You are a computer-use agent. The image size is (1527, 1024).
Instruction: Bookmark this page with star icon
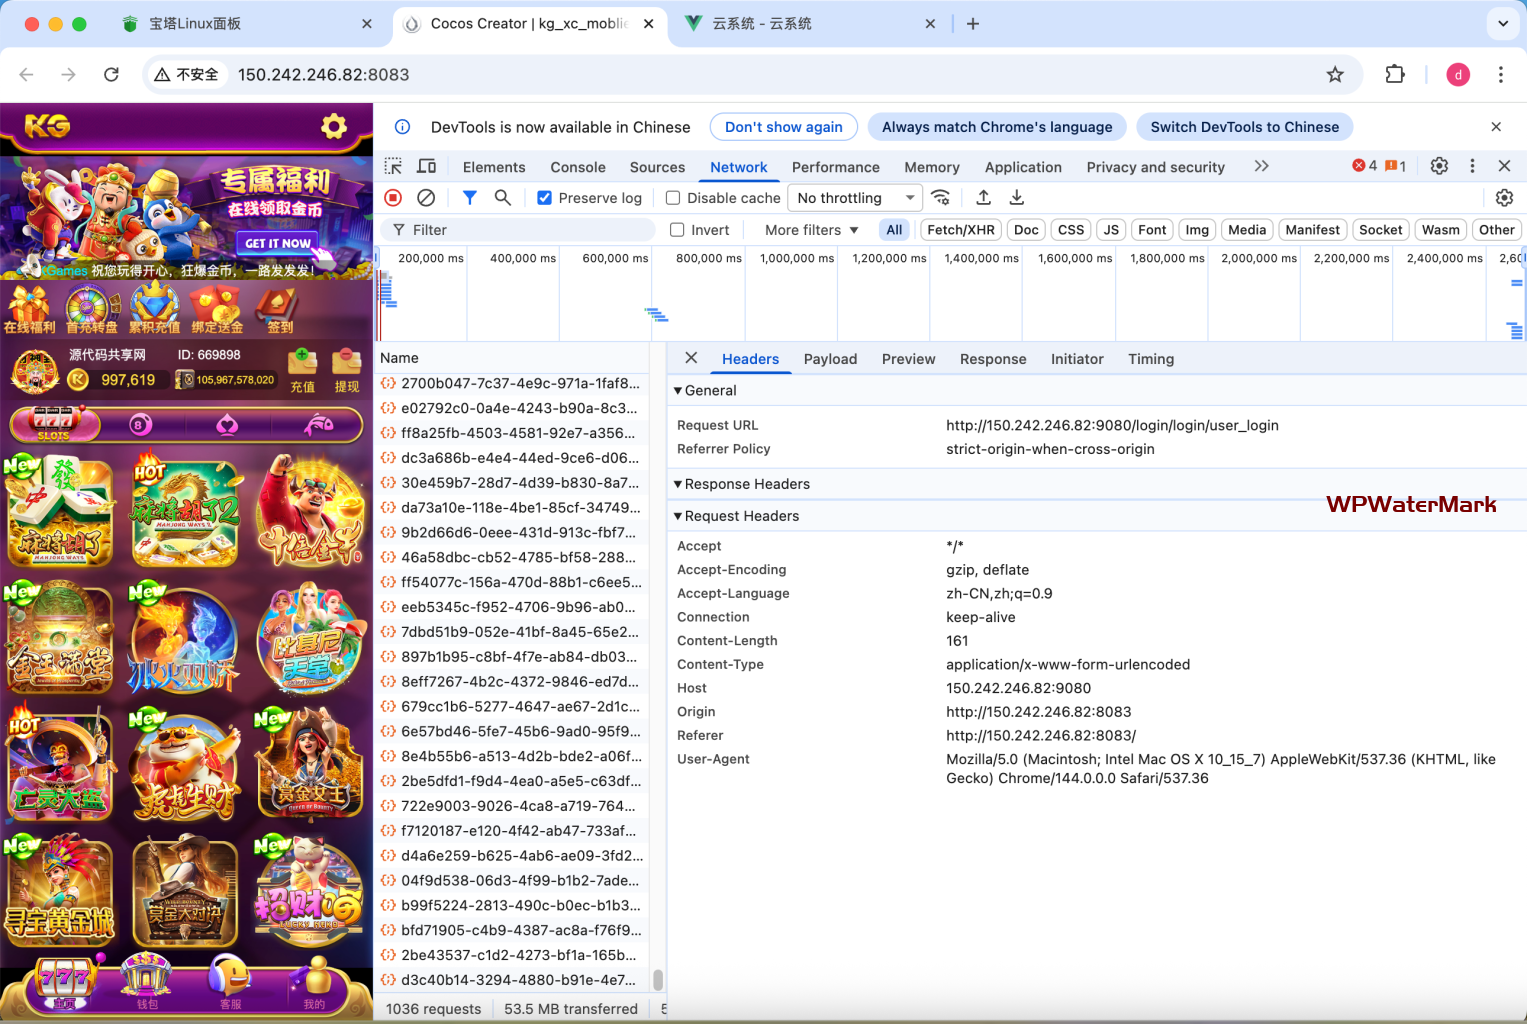coord(1335,75)
